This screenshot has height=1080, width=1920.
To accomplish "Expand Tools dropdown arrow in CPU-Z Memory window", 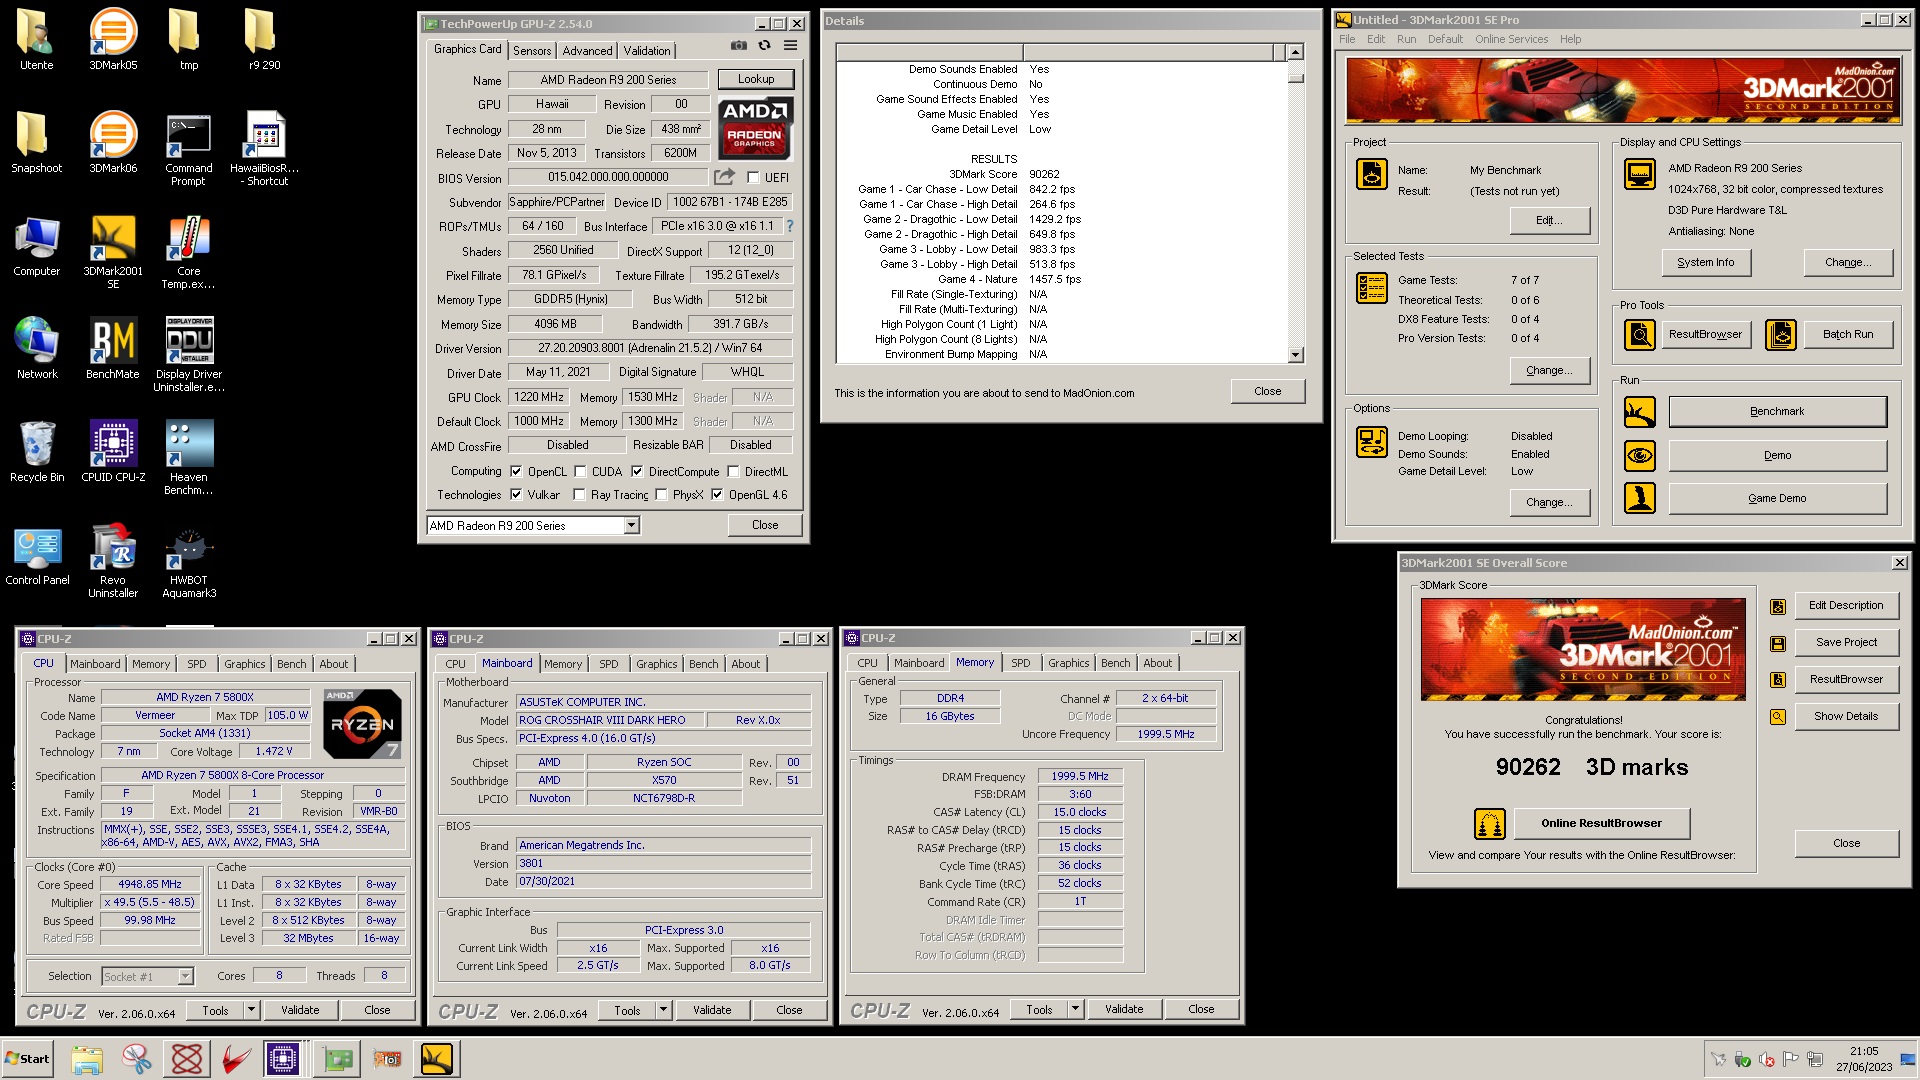I will 1076,1009.
